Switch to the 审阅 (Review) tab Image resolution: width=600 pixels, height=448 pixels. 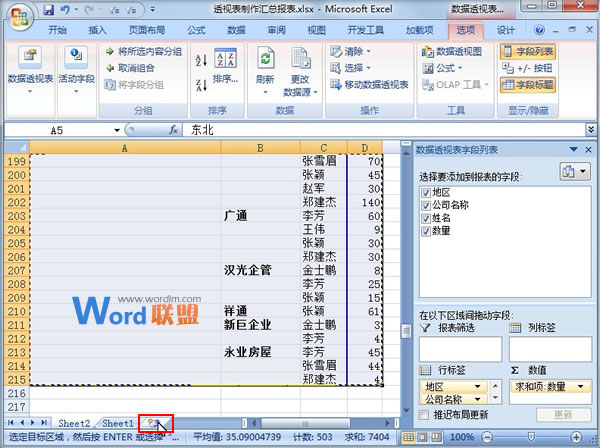[276, 30]
